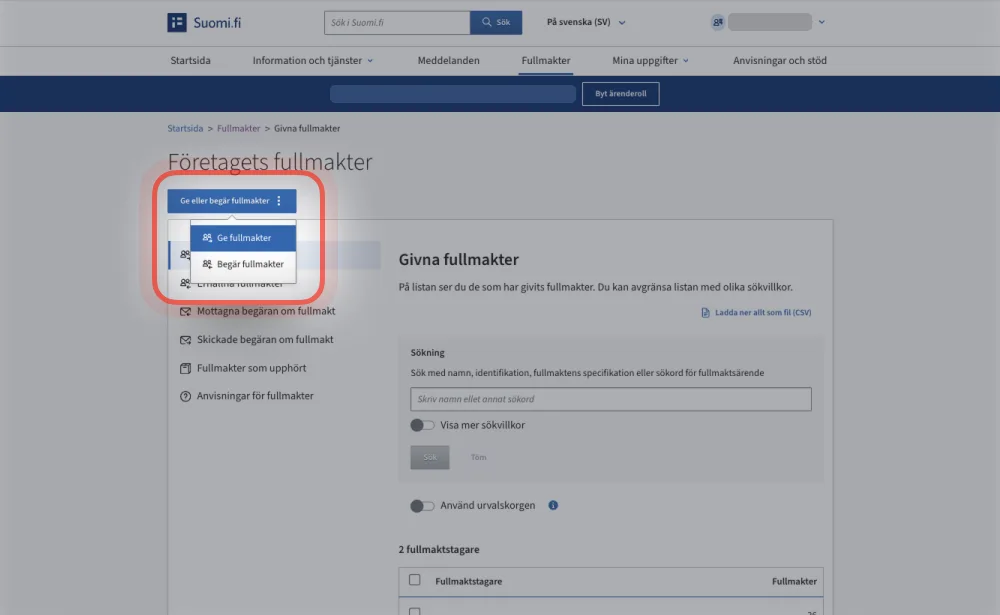Click the Fullmaktstagare column header
This screenshot has width=1000, height=615.
pyautogui.click(x=469, y=581)
